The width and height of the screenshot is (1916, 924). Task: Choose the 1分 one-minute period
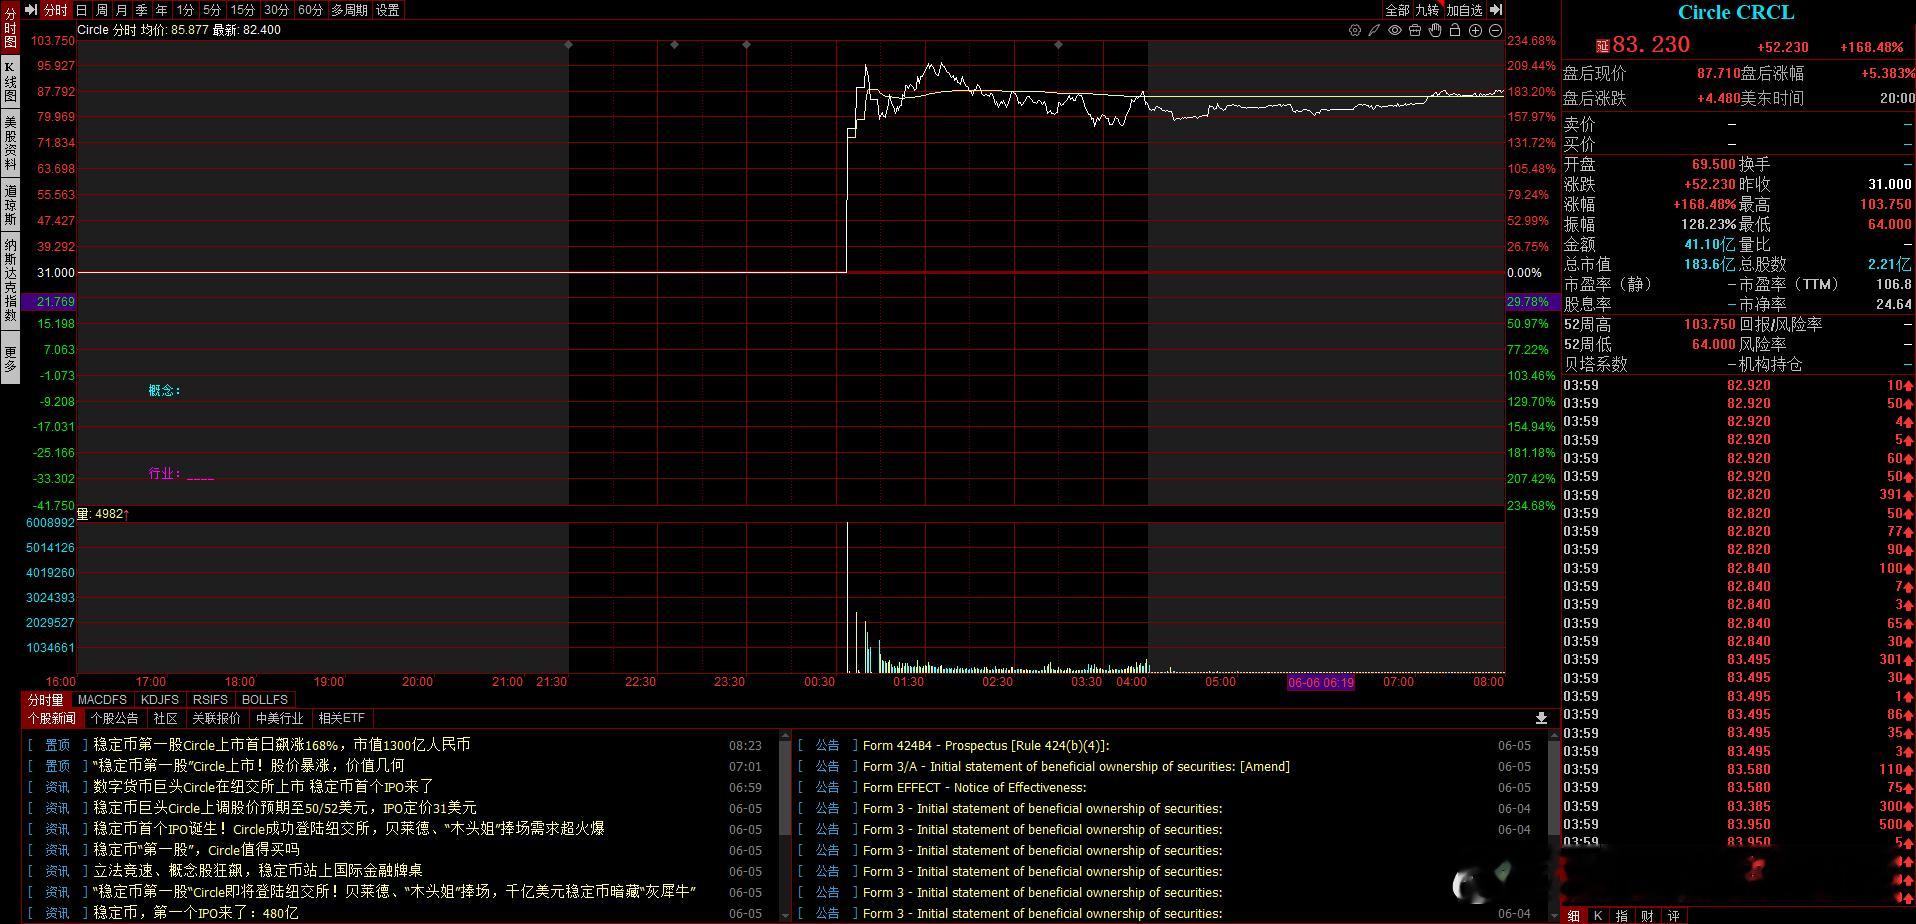(x=185, y=10)
